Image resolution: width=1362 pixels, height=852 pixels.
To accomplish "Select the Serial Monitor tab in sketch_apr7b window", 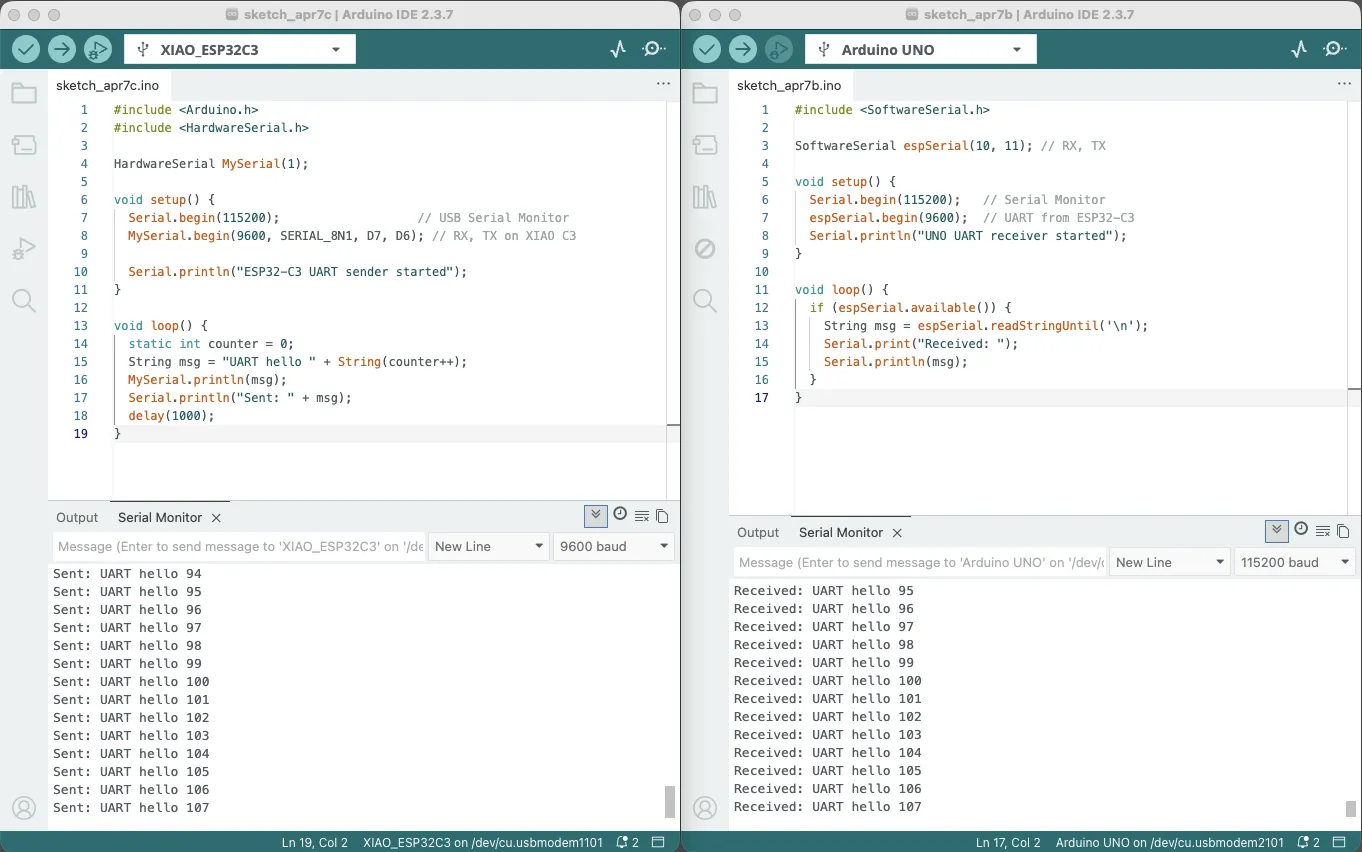I will (841, 533).
